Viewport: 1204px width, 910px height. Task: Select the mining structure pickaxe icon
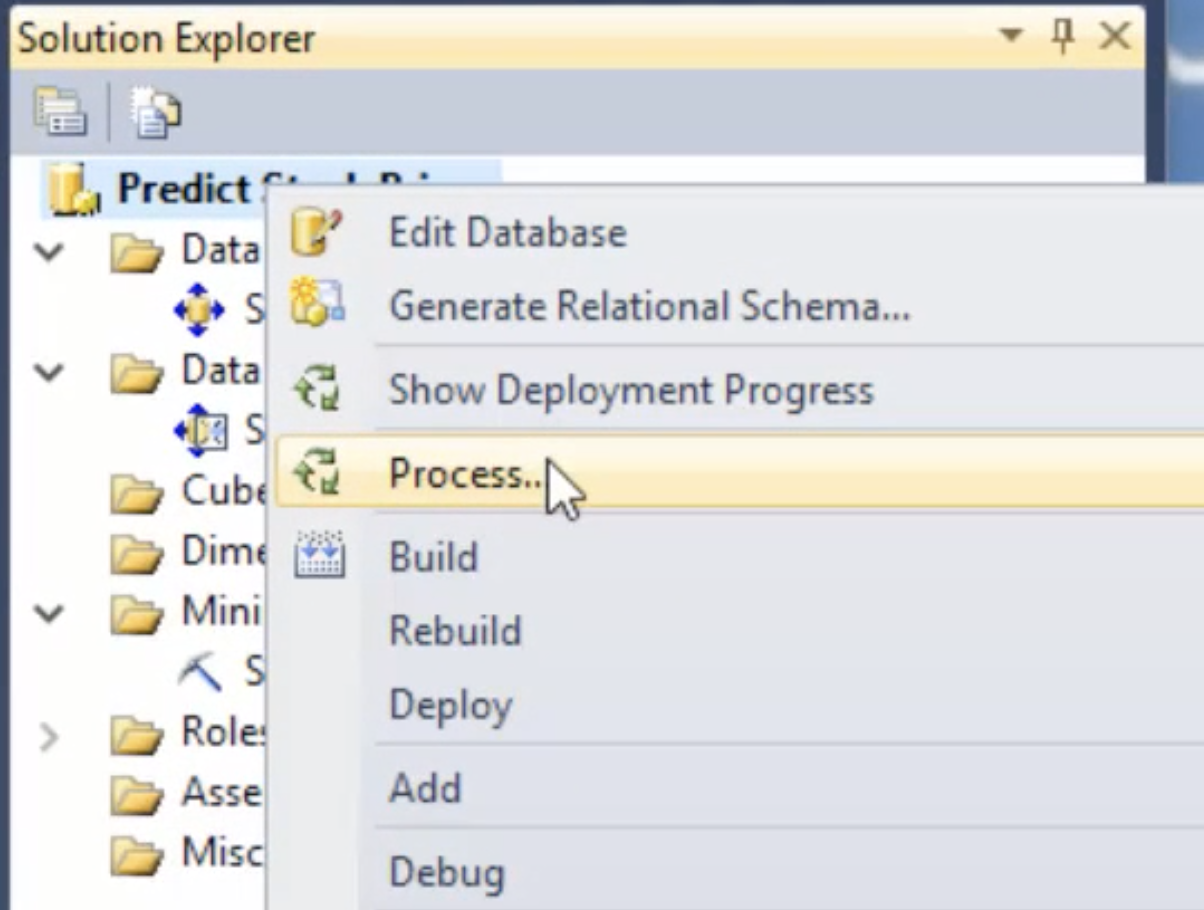click(200, 673)
